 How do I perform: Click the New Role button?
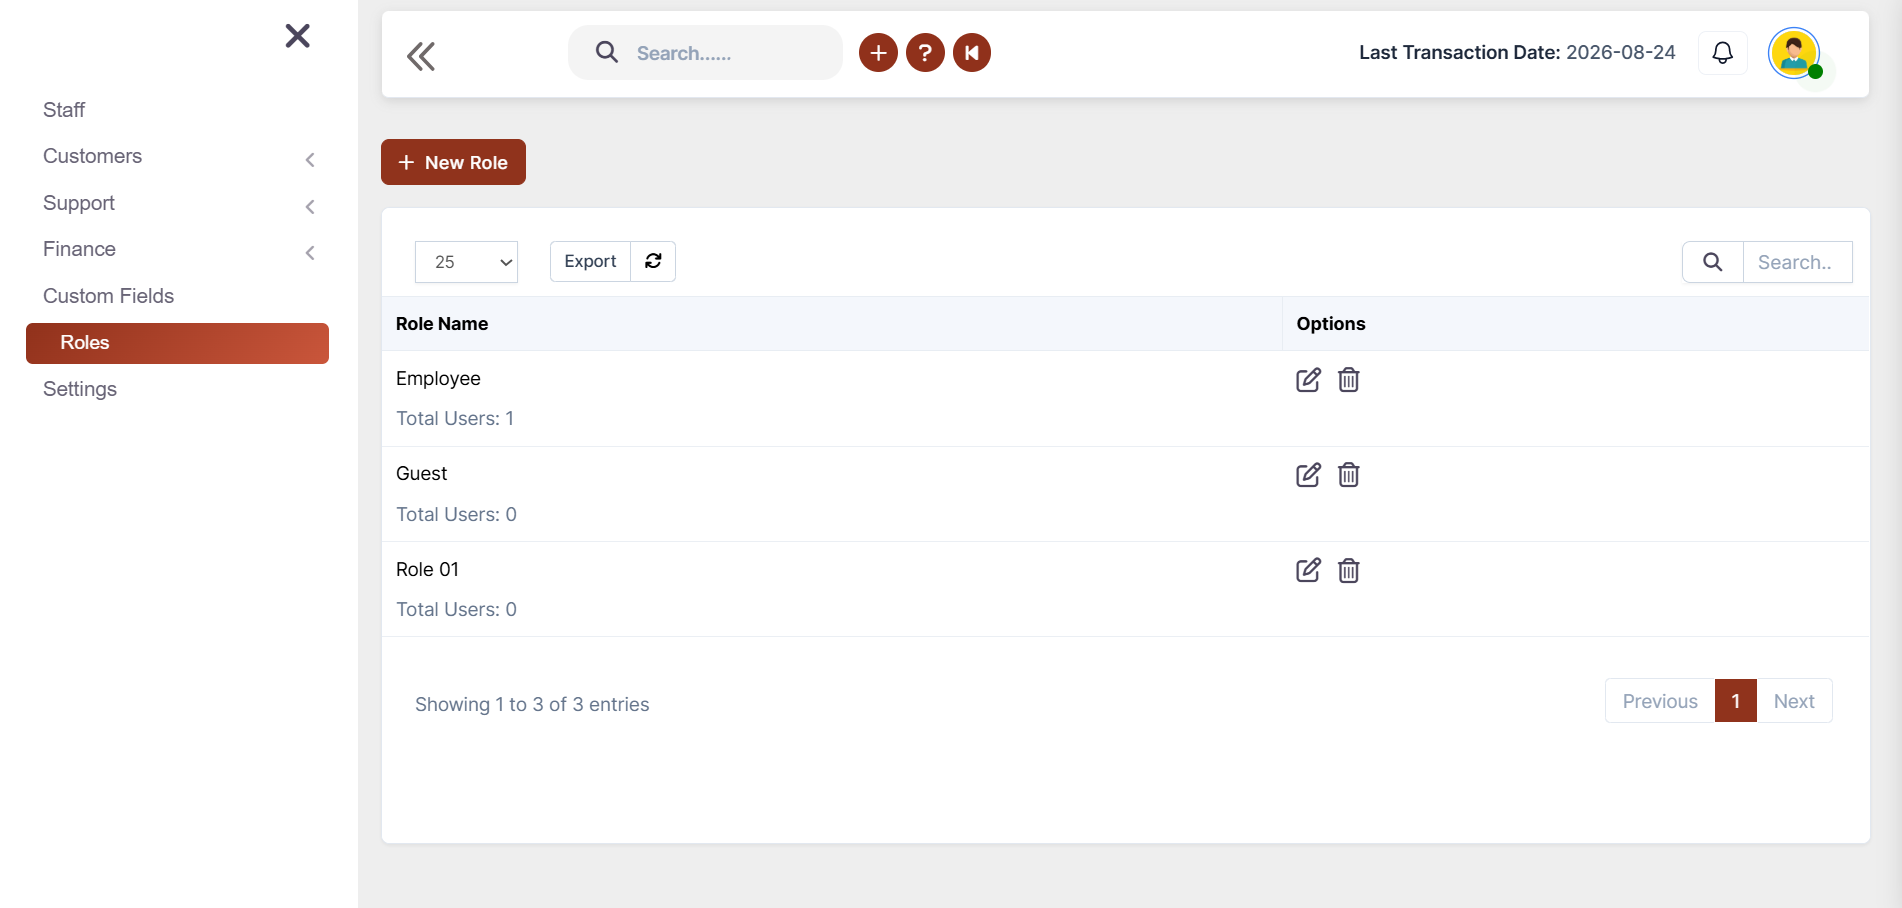(x=453, y=162)
